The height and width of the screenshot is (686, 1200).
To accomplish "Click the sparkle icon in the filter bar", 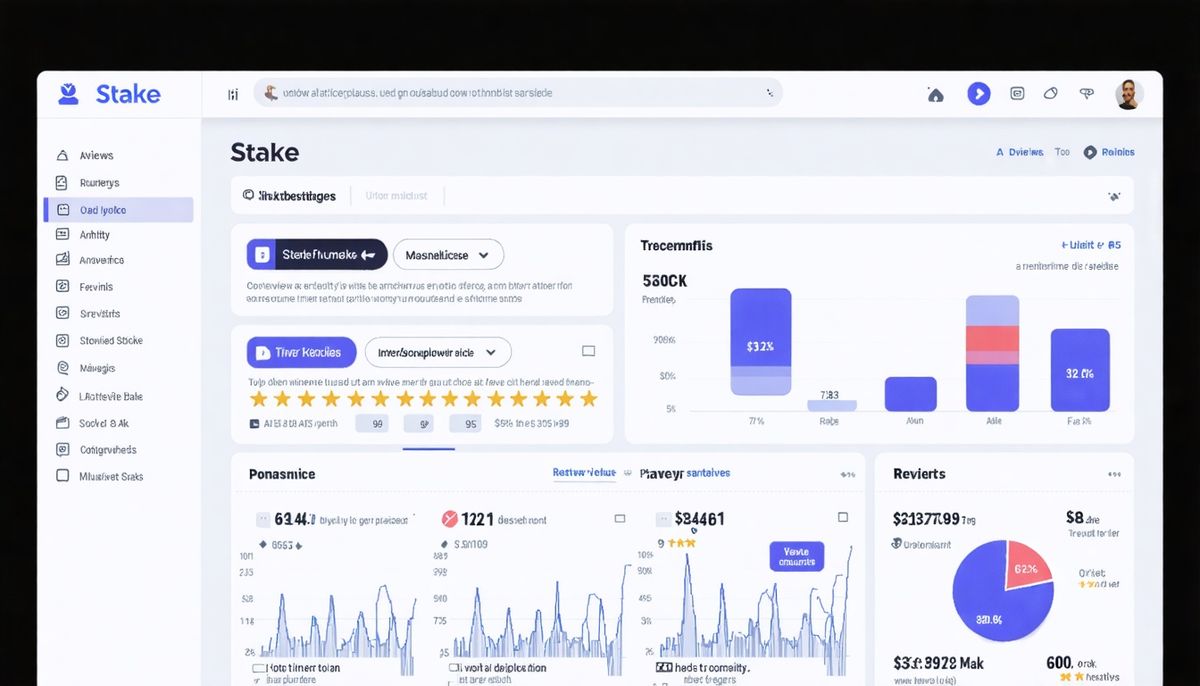I will coord(1114,197).
